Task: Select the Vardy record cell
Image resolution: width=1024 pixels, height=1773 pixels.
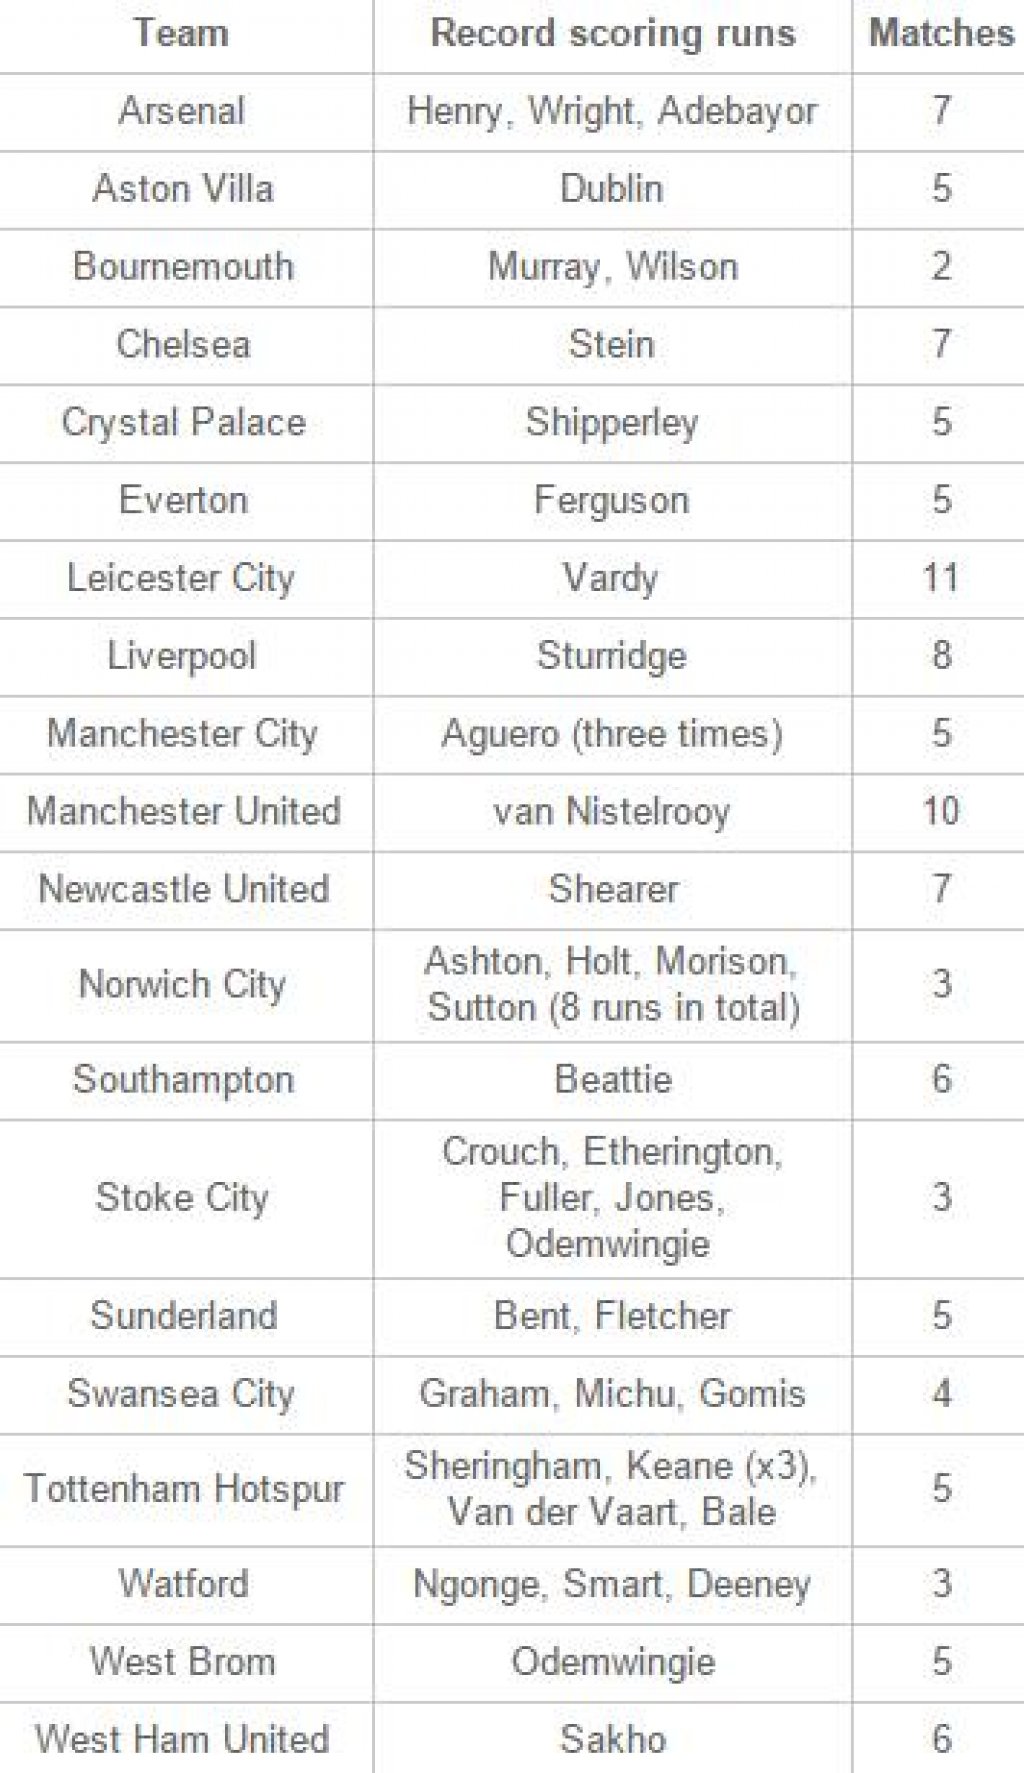Action: coord(612,578)
